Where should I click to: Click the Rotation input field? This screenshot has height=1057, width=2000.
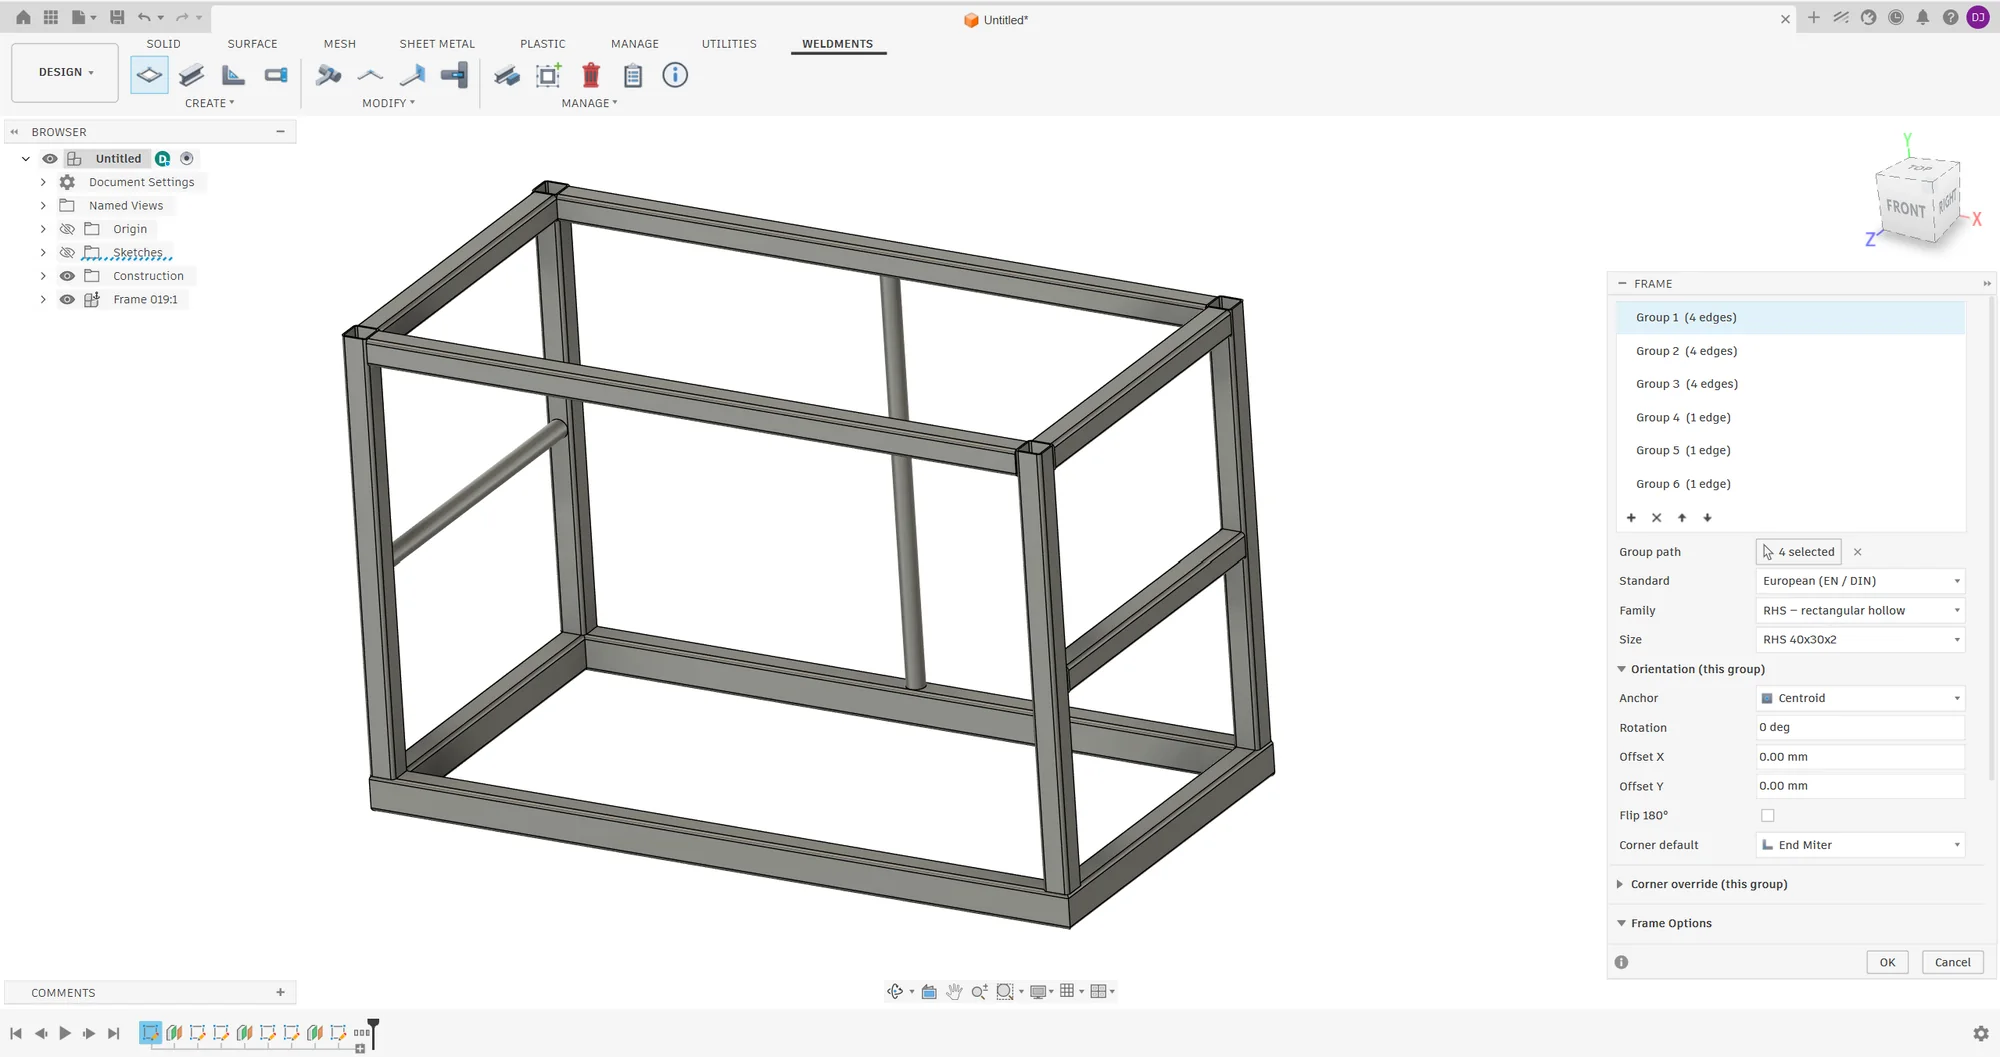coord(1860,727)
